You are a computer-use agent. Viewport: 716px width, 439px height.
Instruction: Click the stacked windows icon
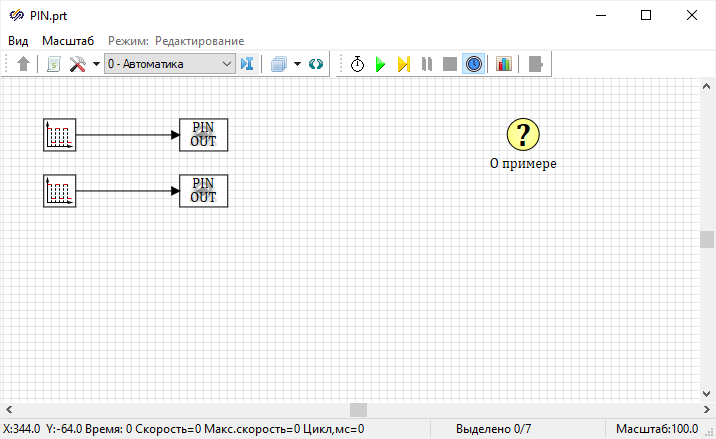279,64
